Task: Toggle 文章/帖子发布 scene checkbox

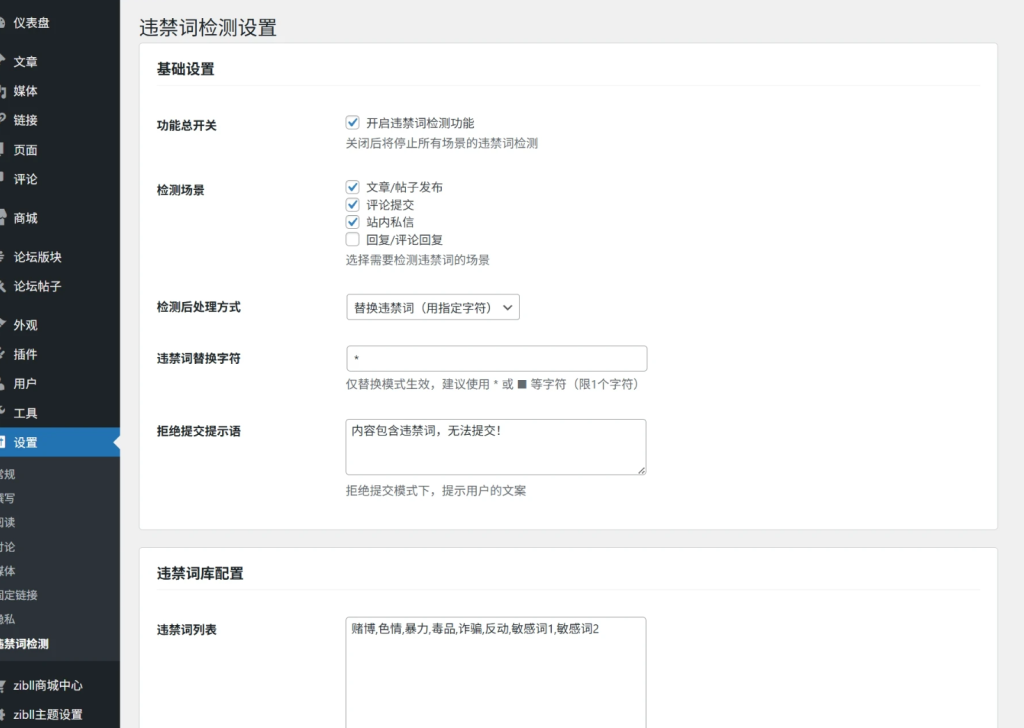Action: click(353, 187)
